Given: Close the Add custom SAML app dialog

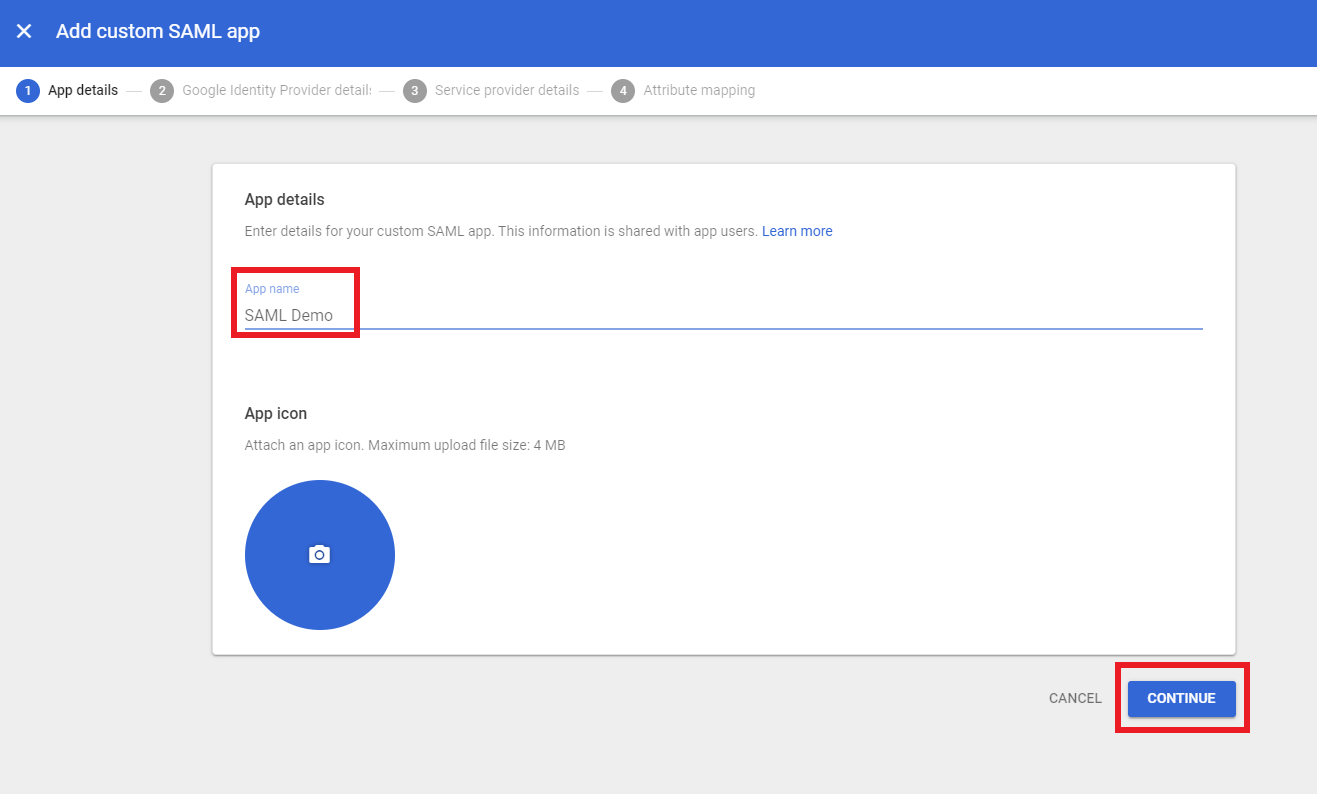Looking at the screenshot, I should click(24, 31).
